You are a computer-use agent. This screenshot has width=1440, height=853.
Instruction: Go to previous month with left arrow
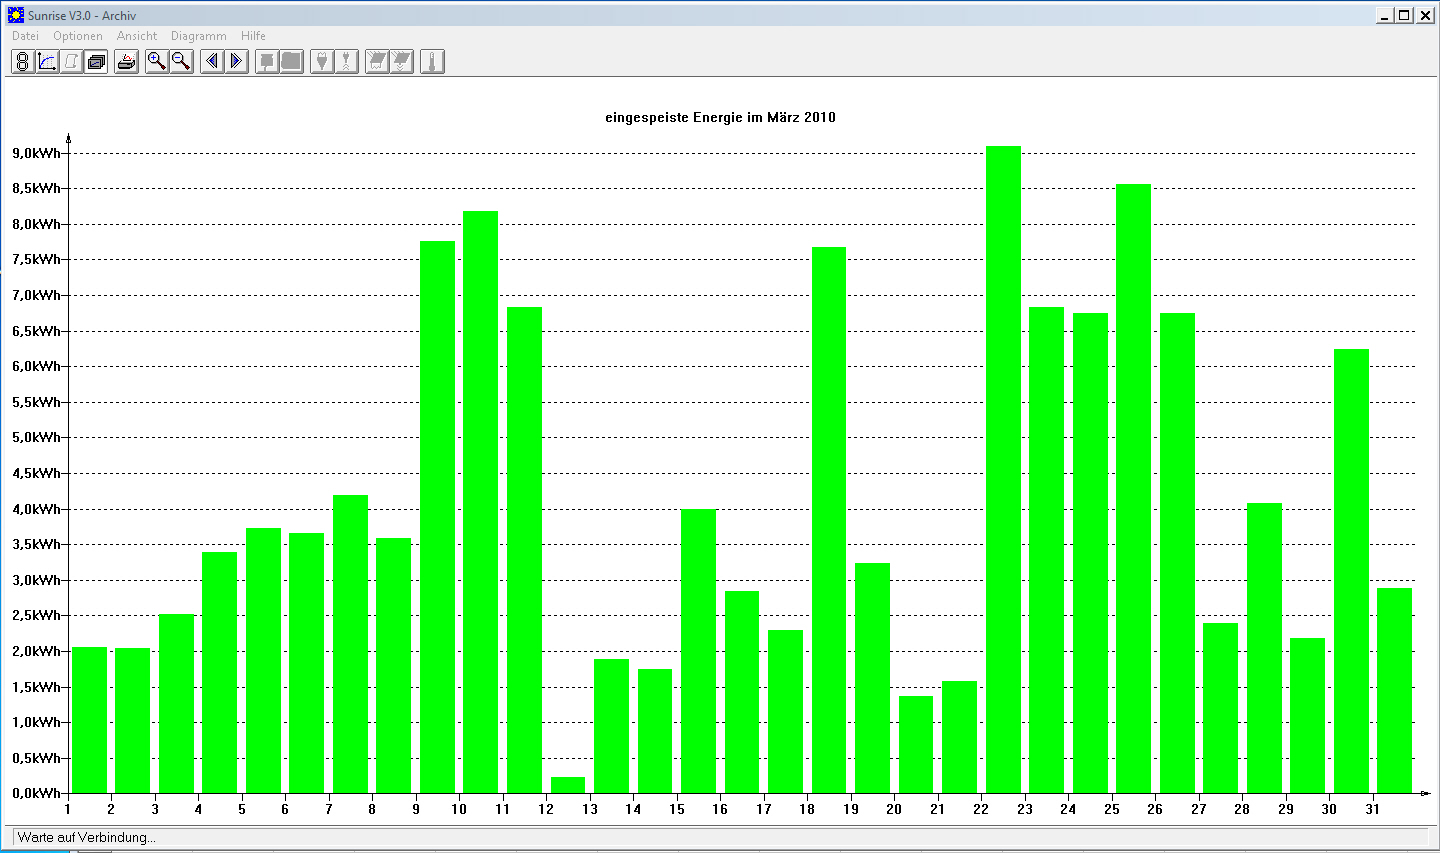coord(212,62)
